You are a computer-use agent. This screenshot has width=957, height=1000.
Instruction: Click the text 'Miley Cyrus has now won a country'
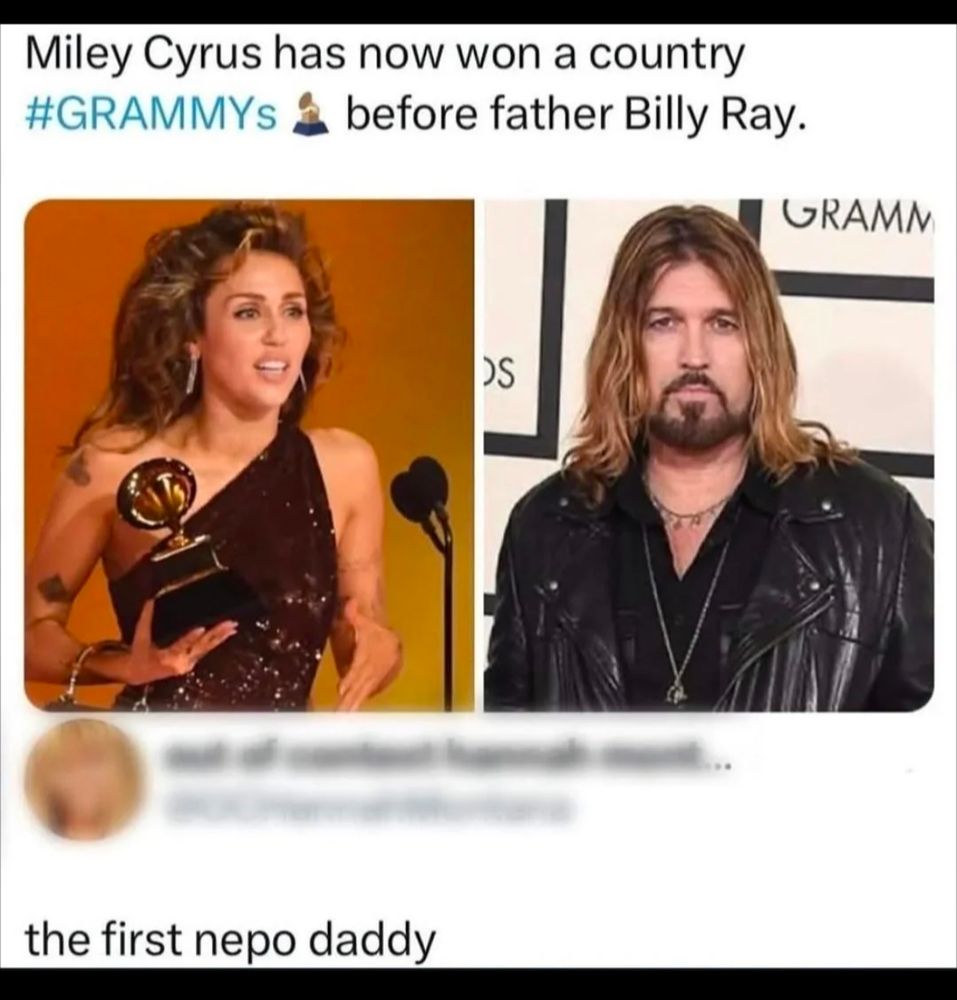[x=385, y=57]
